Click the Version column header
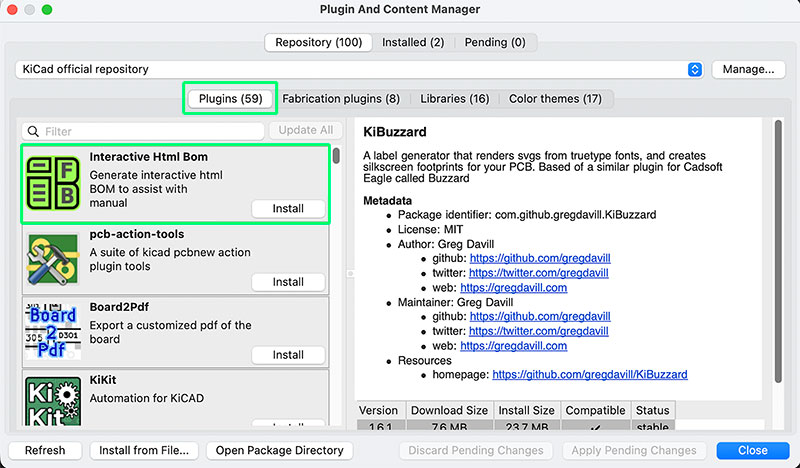This screenshot has width=800, height=468. pos(379,410)
